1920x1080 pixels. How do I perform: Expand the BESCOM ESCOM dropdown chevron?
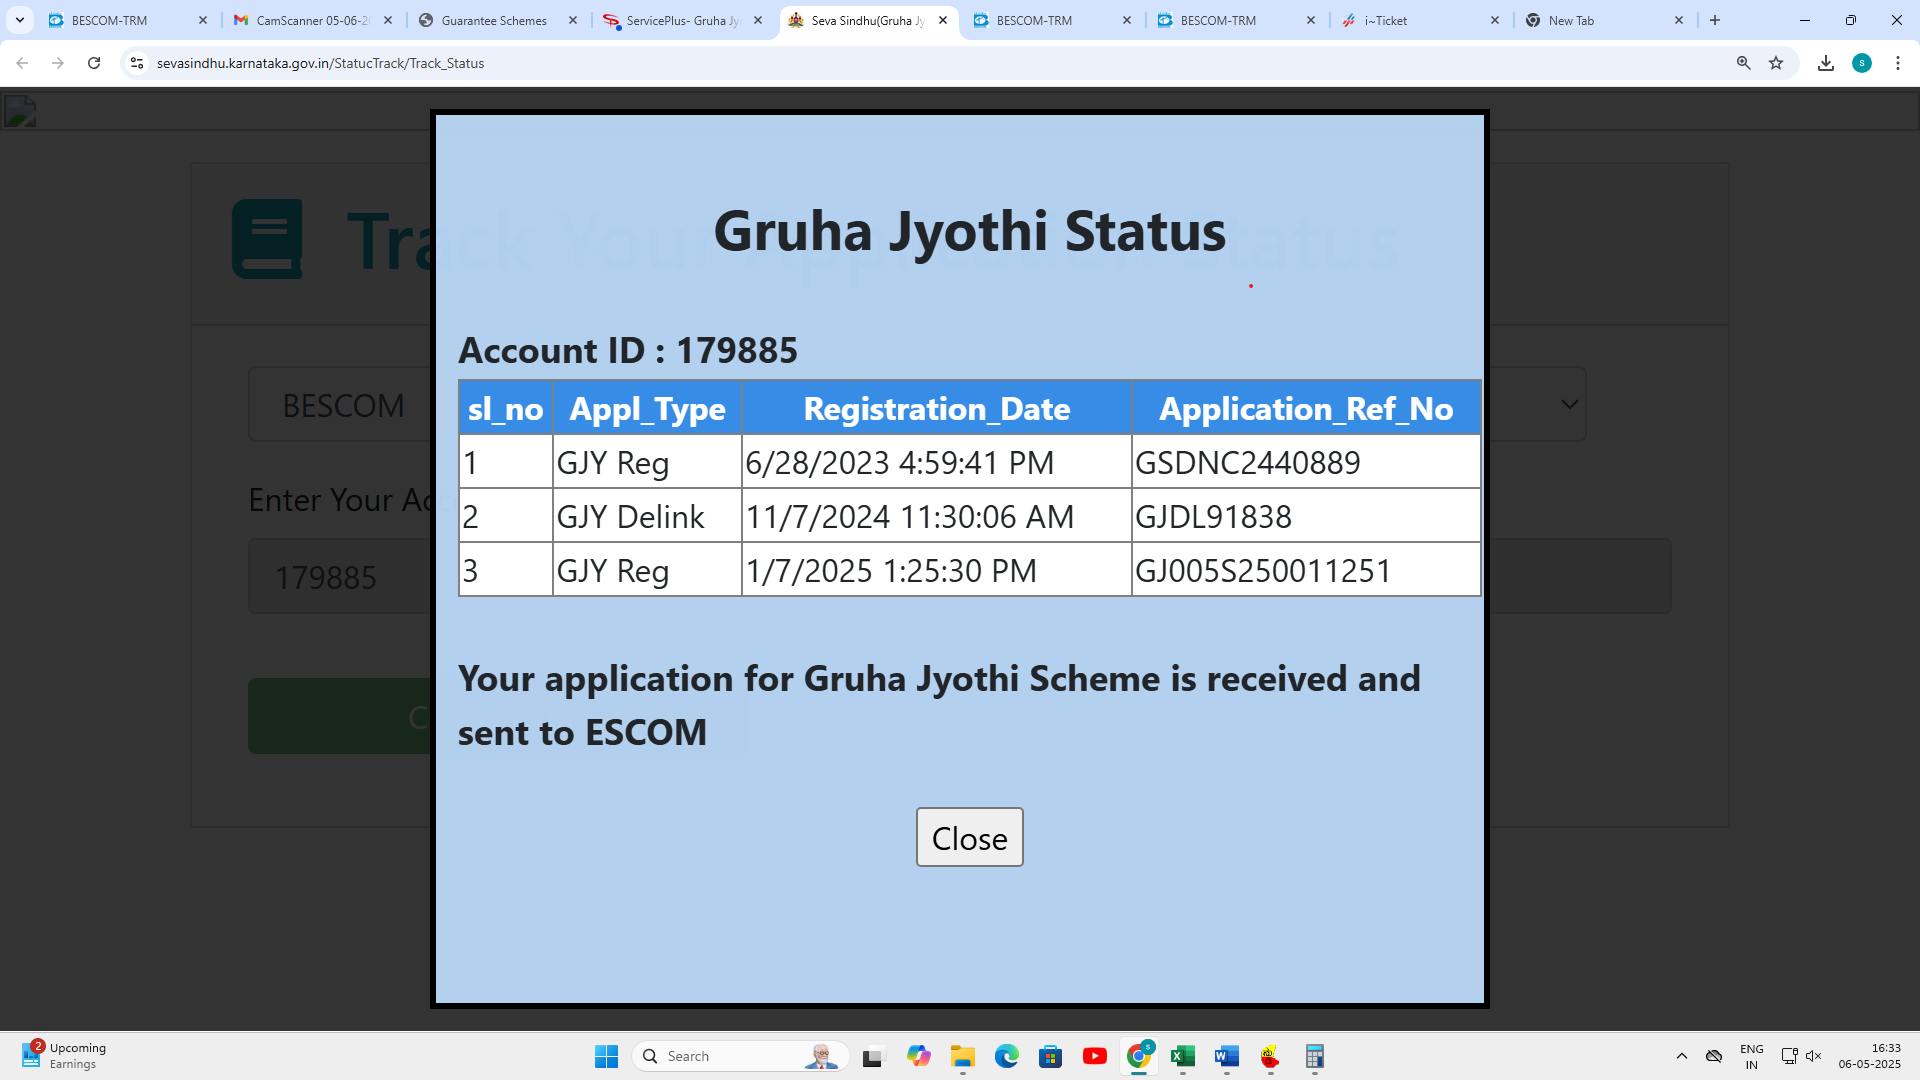point(1570,404)
